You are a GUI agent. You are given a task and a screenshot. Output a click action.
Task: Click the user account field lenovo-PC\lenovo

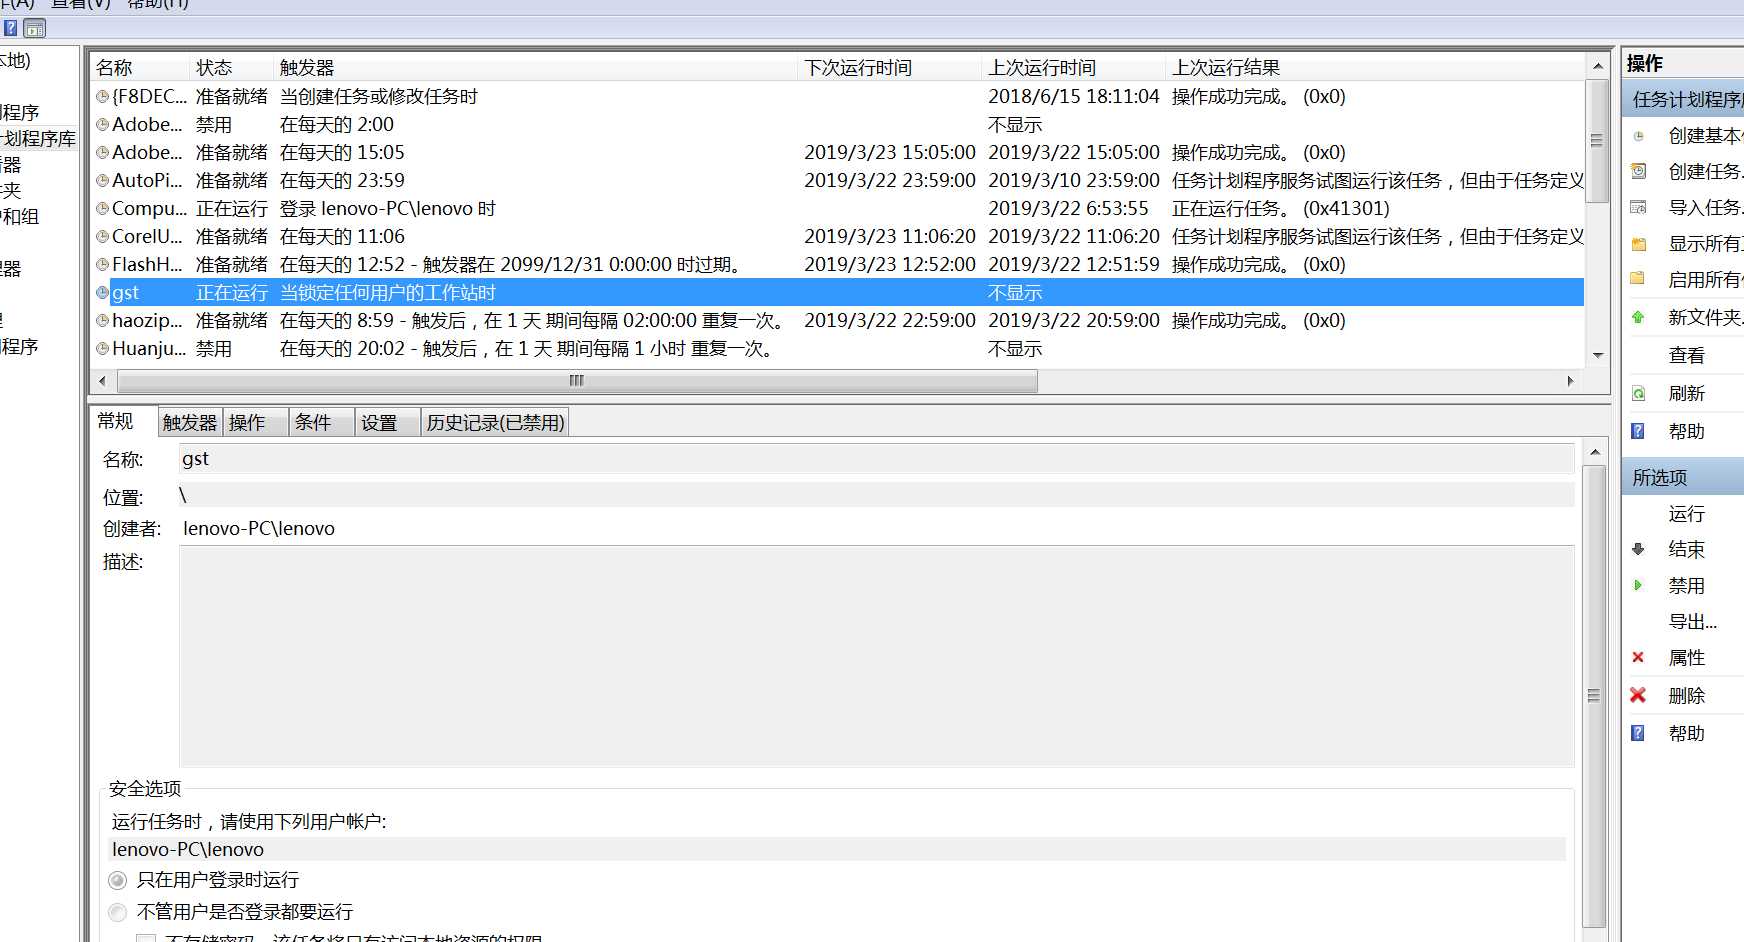836,849
